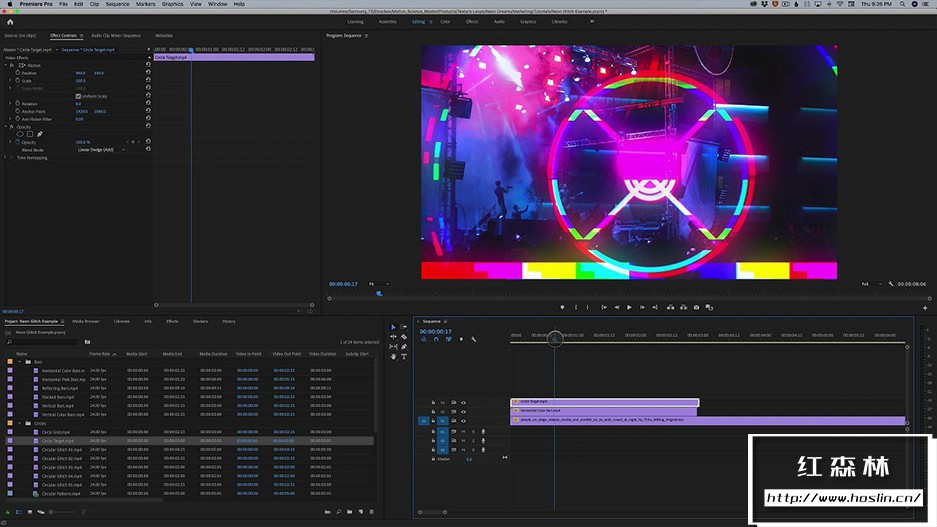
Task: Click the pen mask tool under Opacity
Action: (x=39, y=134)
